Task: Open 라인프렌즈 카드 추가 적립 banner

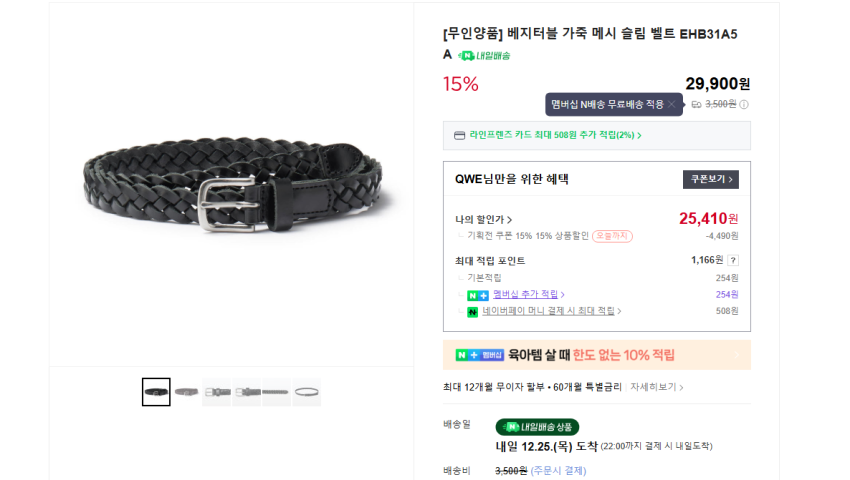Action: 597,136
